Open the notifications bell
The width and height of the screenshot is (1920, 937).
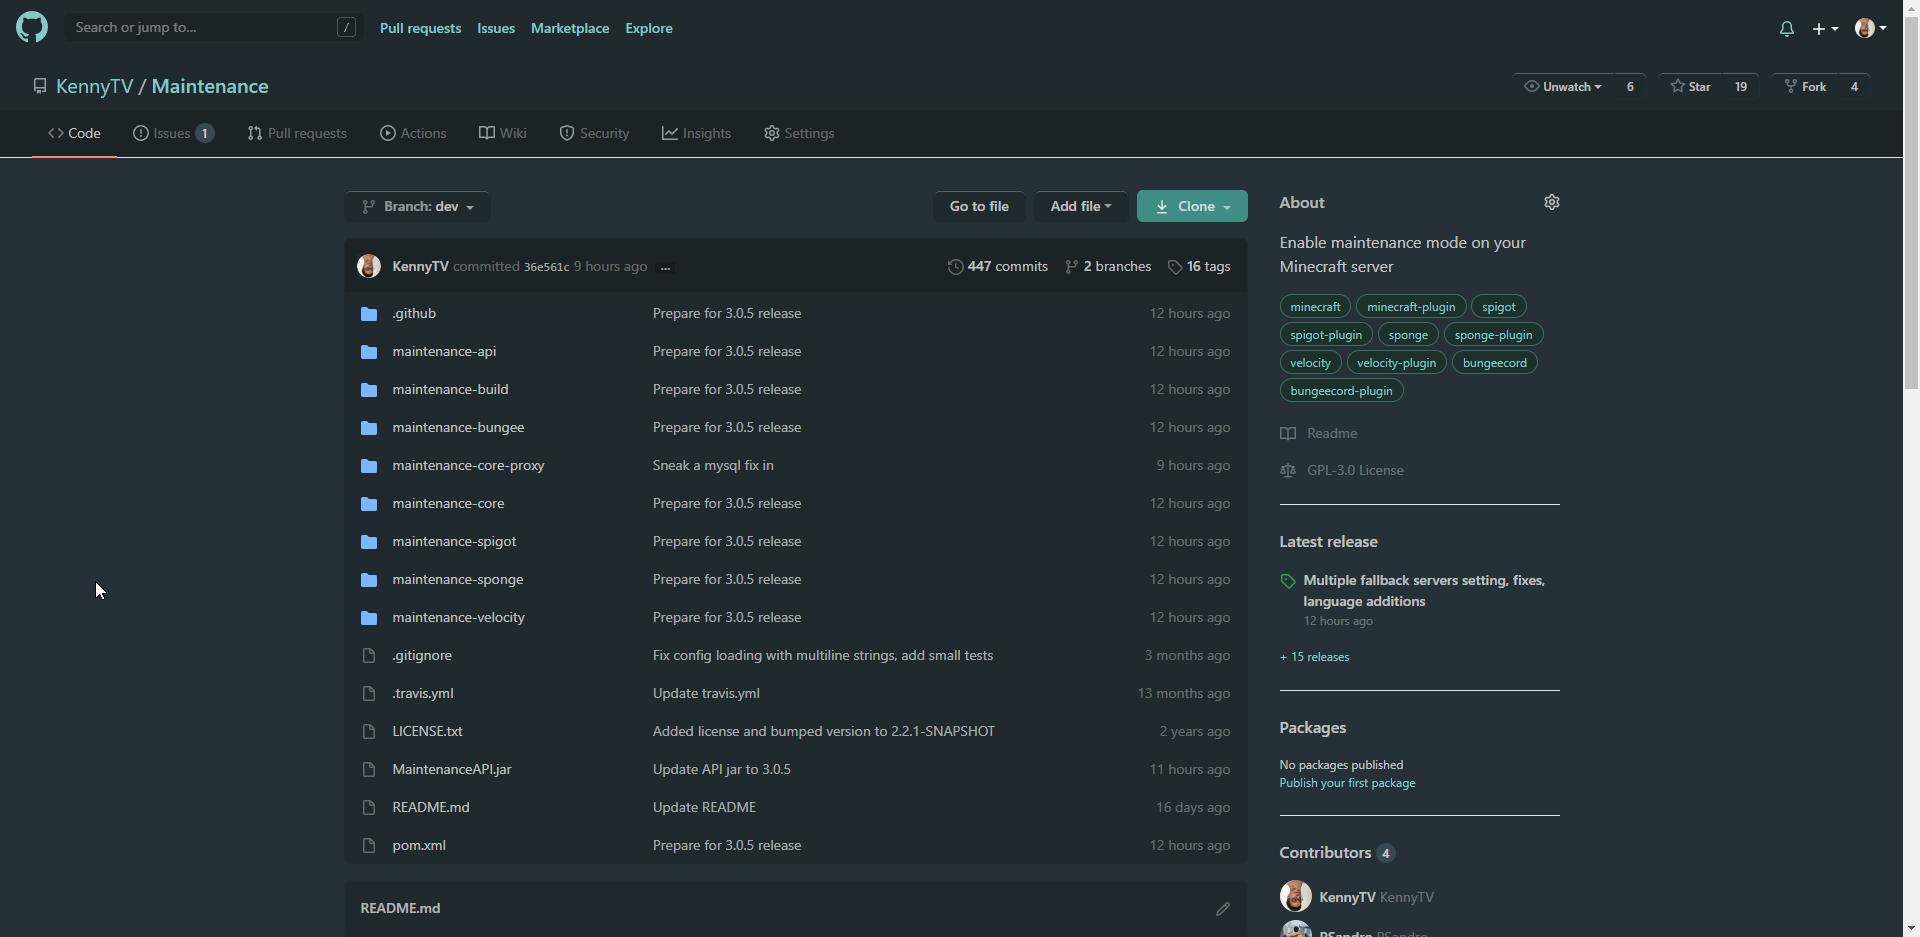pos(1787,29)
